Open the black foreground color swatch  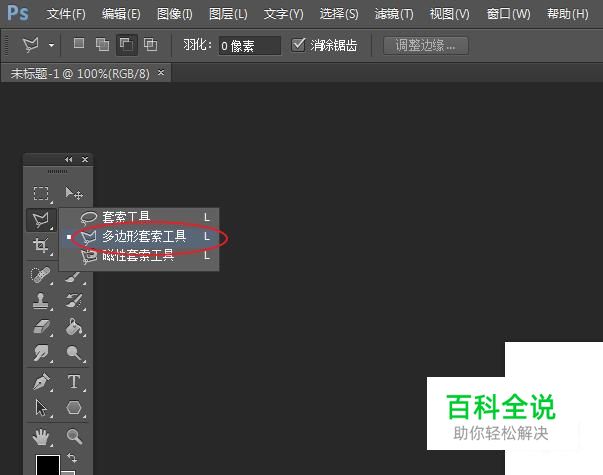pos(48,465)
